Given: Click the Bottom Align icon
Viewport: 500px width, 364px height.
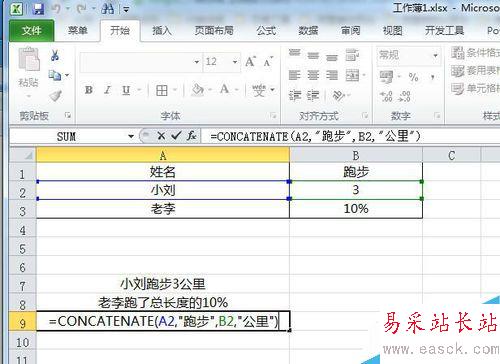Looking at the screenshot, I should point(332,57).
